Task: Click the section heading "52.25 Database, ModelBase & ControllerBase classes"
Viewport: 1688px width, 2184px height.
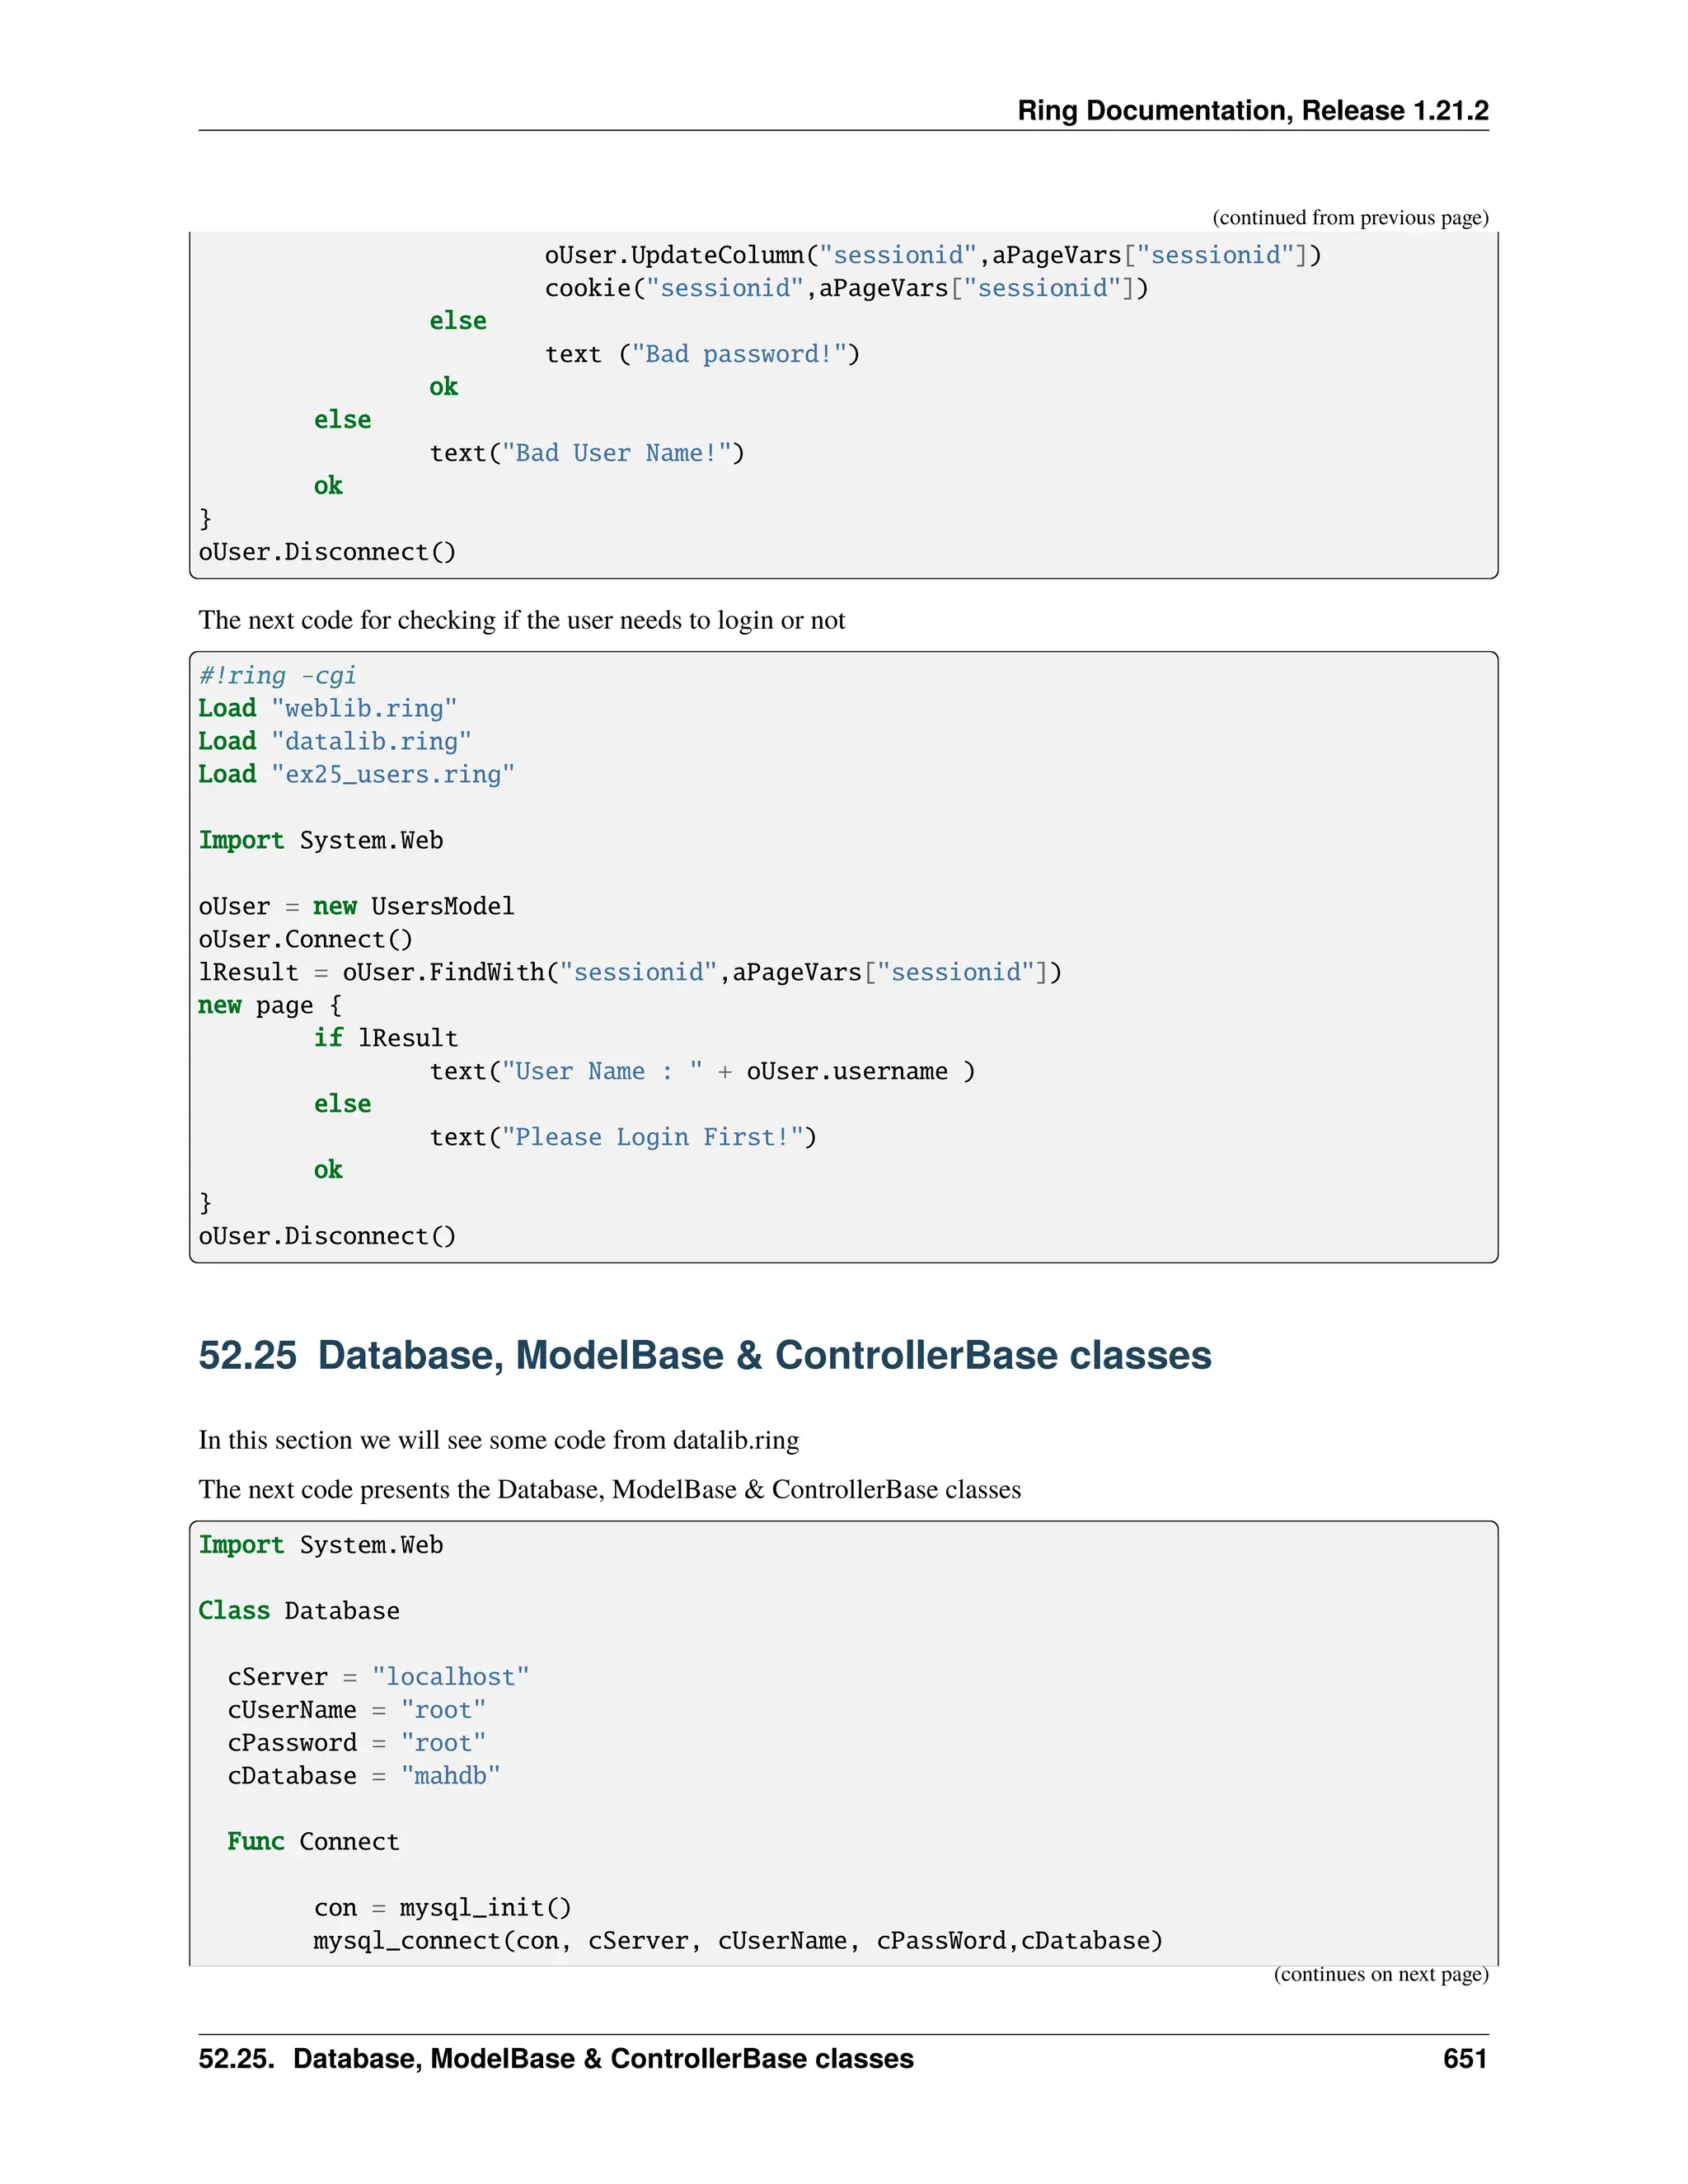Action: 704,1355
